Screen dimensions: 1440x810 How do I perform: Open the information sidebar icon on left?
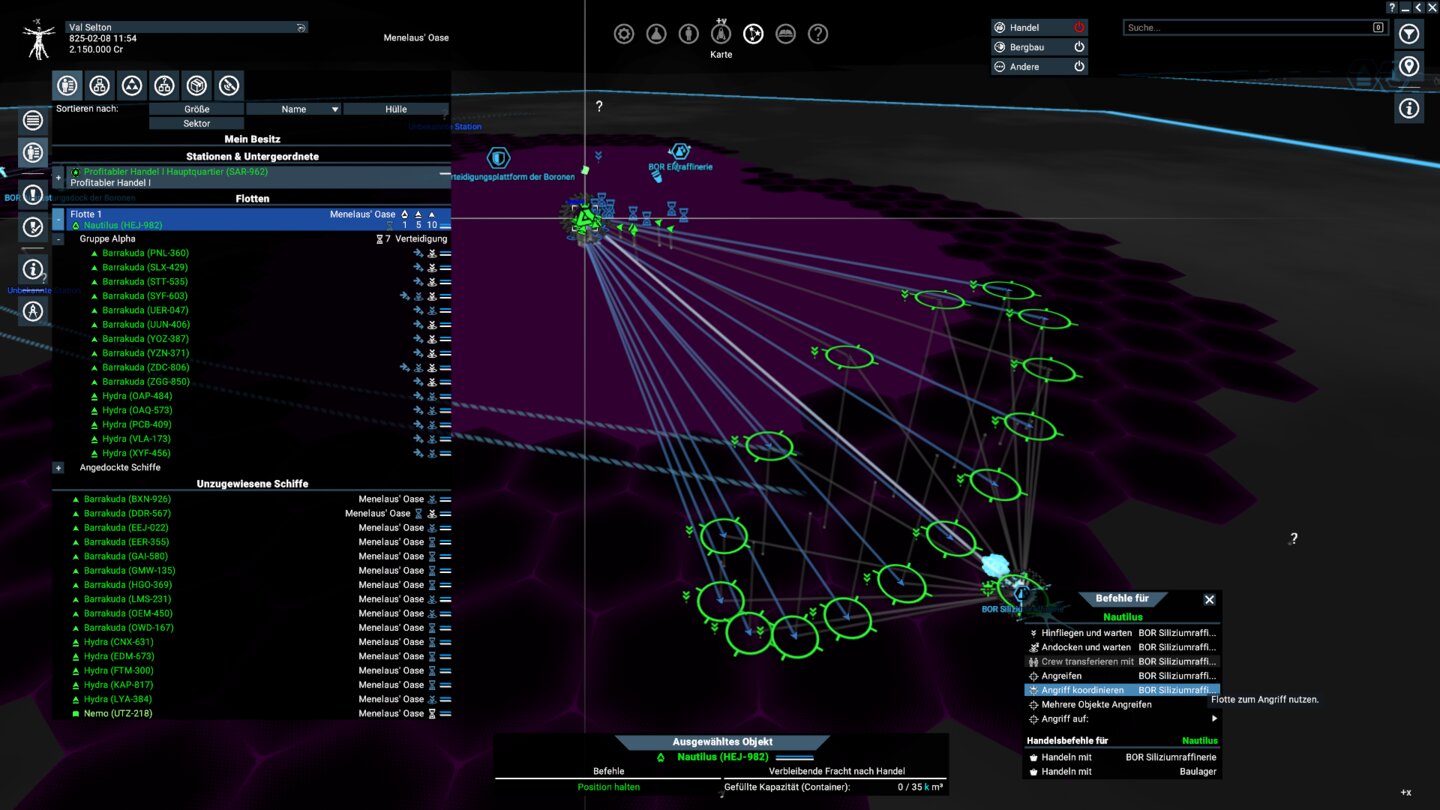pos(33,269)
